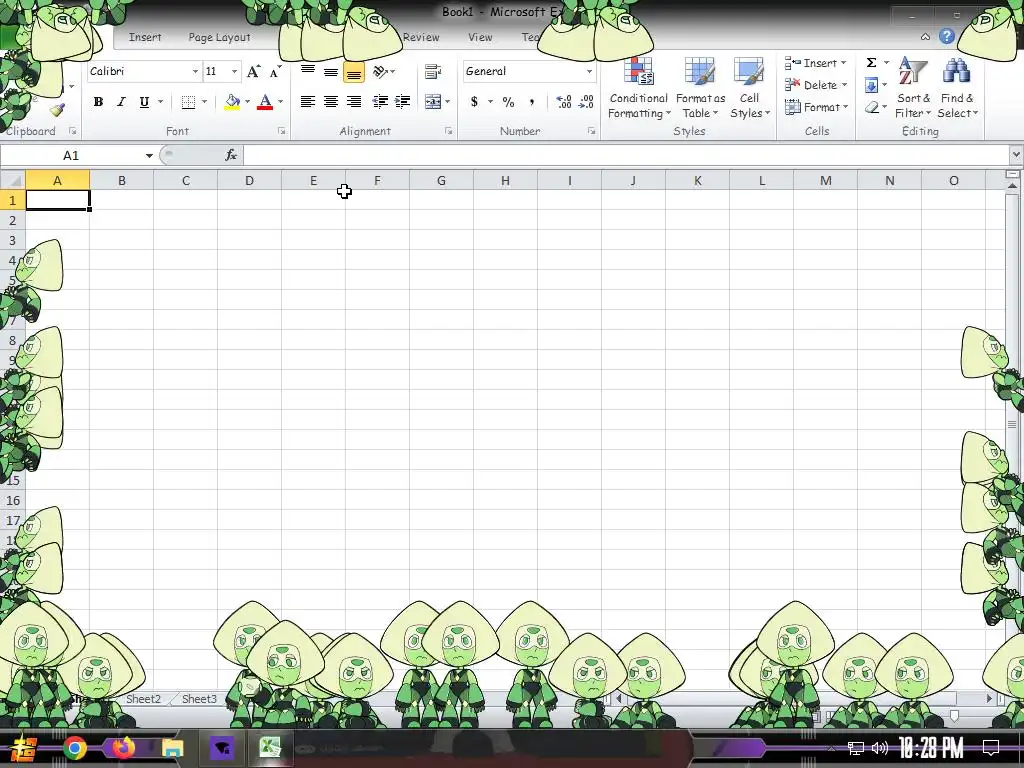Click Increase Decimal icon
This screenshot has height=768, width=1024.
(564, 102)
